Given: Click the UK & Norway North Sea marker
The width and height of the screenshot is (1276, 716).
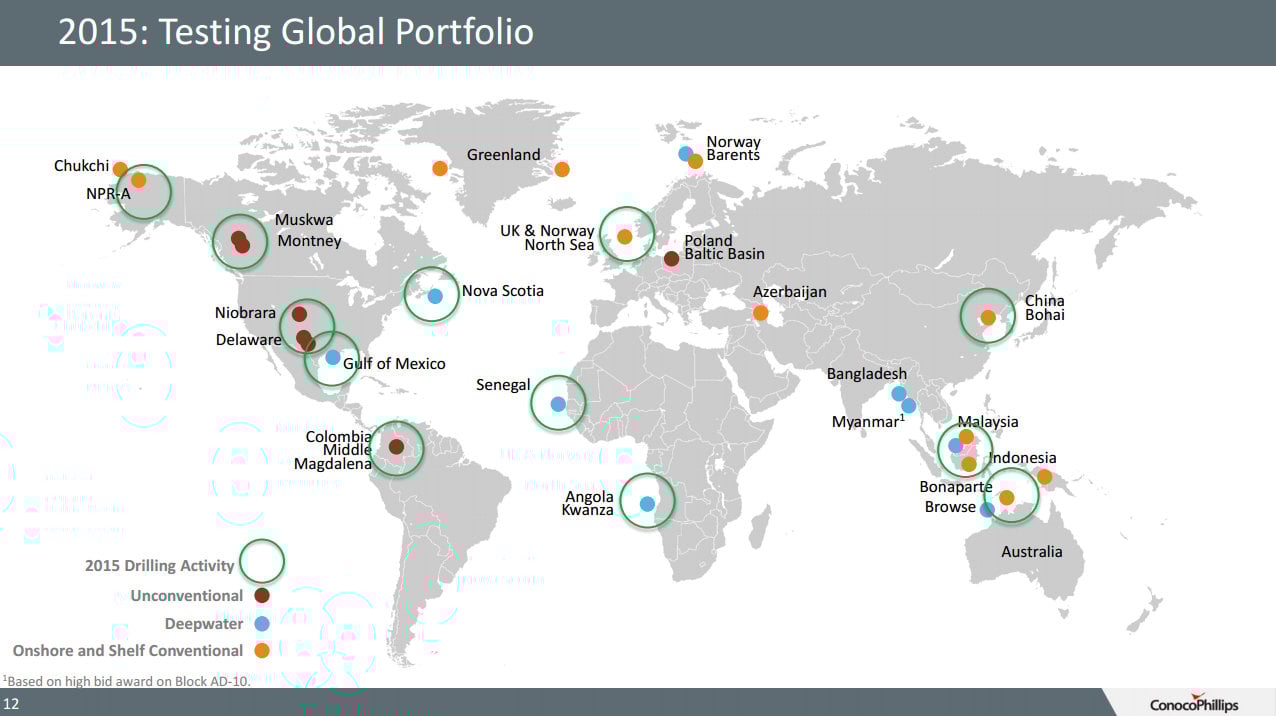Looking at the screenshot, I should pos(625,237).
